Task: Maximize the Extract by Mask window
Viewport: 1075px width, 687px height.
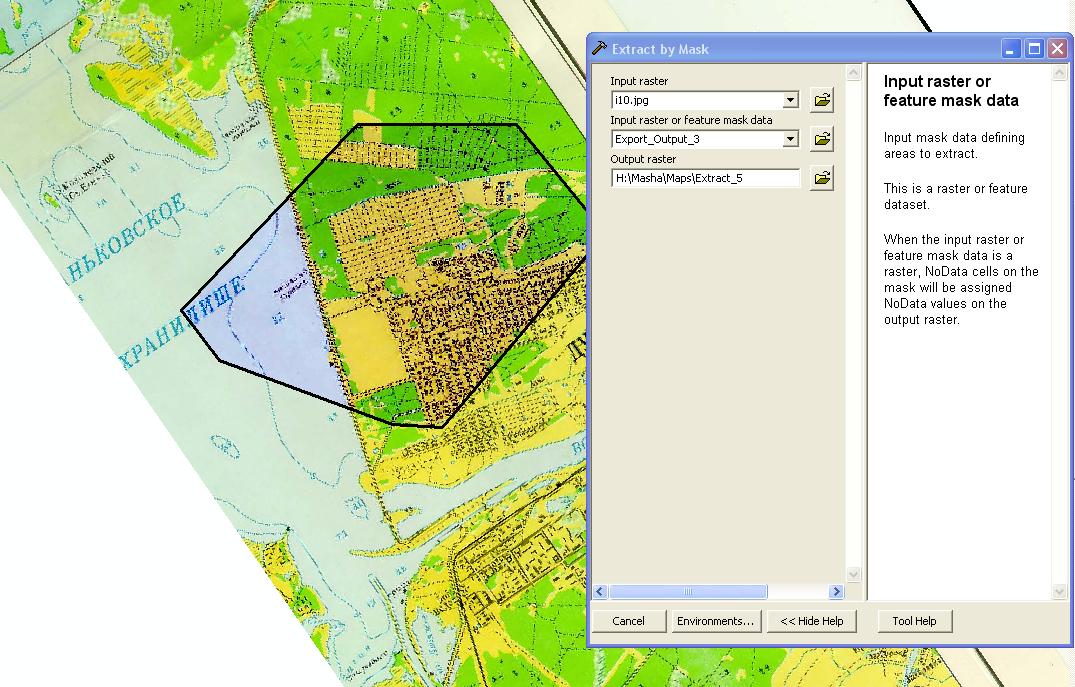Action: pos(1035,49)
